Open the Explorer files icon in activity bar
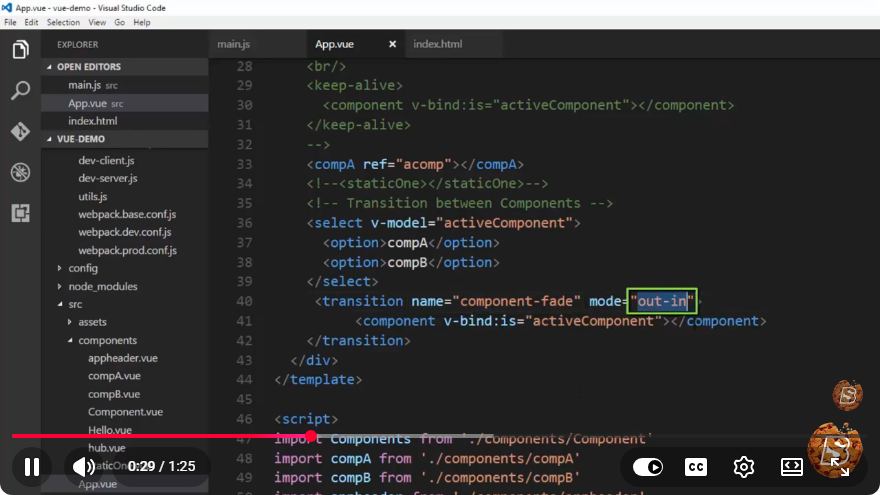880x495 pixels. 20,49
